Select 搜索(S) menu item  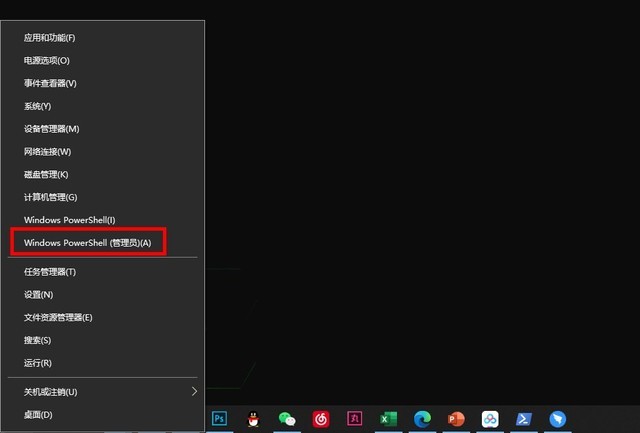(x=103, y=340)
